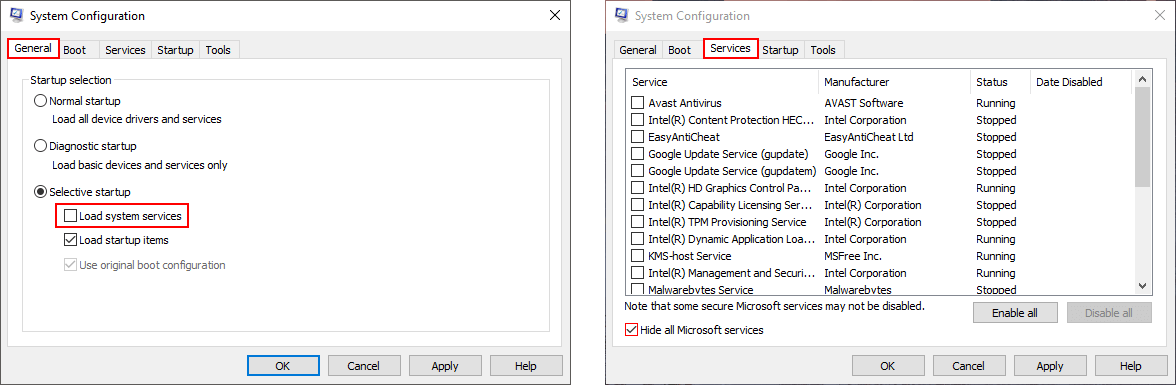Click OK in right Services window

888,366
